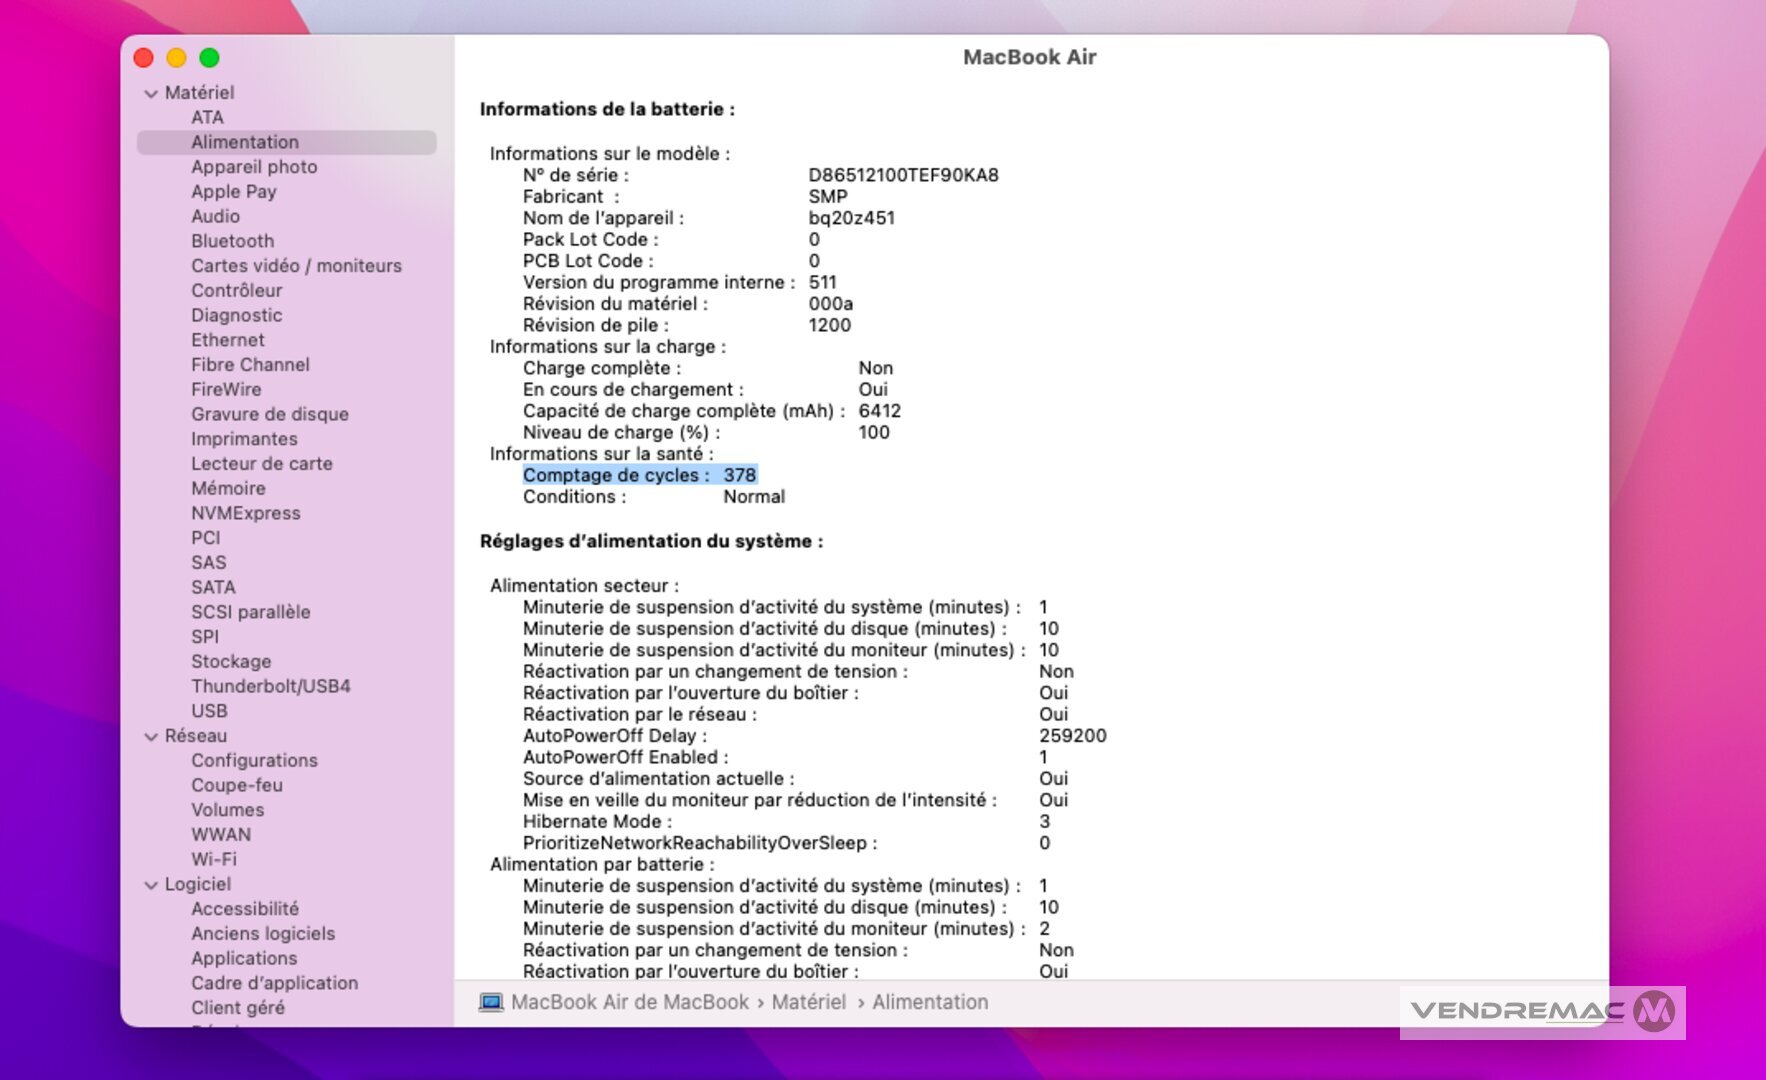This screenshot has width=1766, height=1080.
Task: Select Bluetooth in the sidebar
Action: tap(232, 241)
